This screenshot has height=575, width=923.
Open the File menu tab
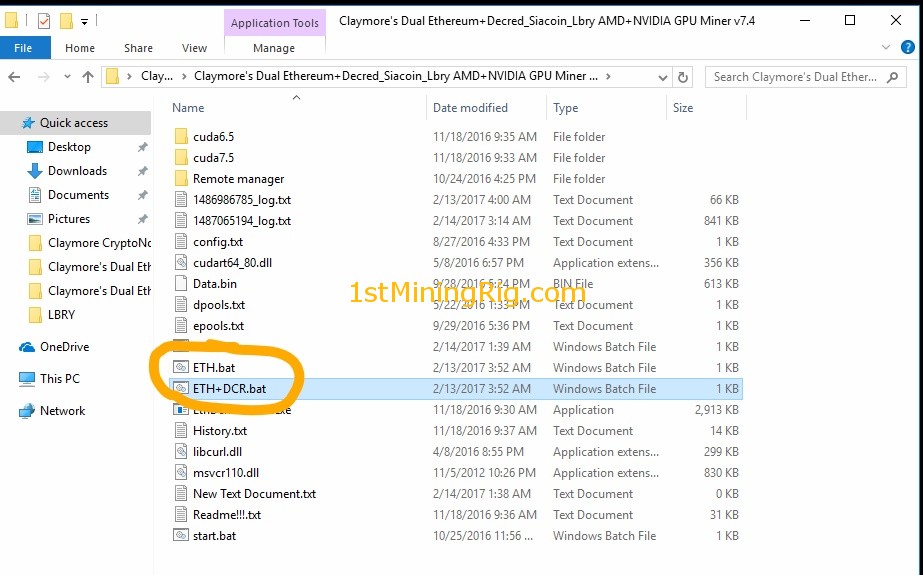(x=24, y=48)
